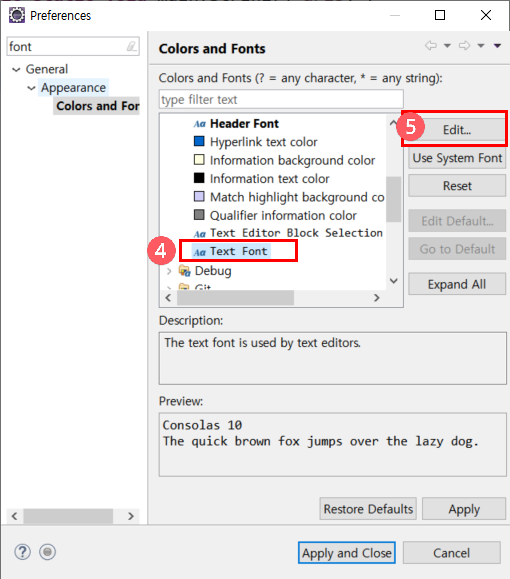
Task: Select Hyperlink text color swatch
Action: (x=199, y=141)
